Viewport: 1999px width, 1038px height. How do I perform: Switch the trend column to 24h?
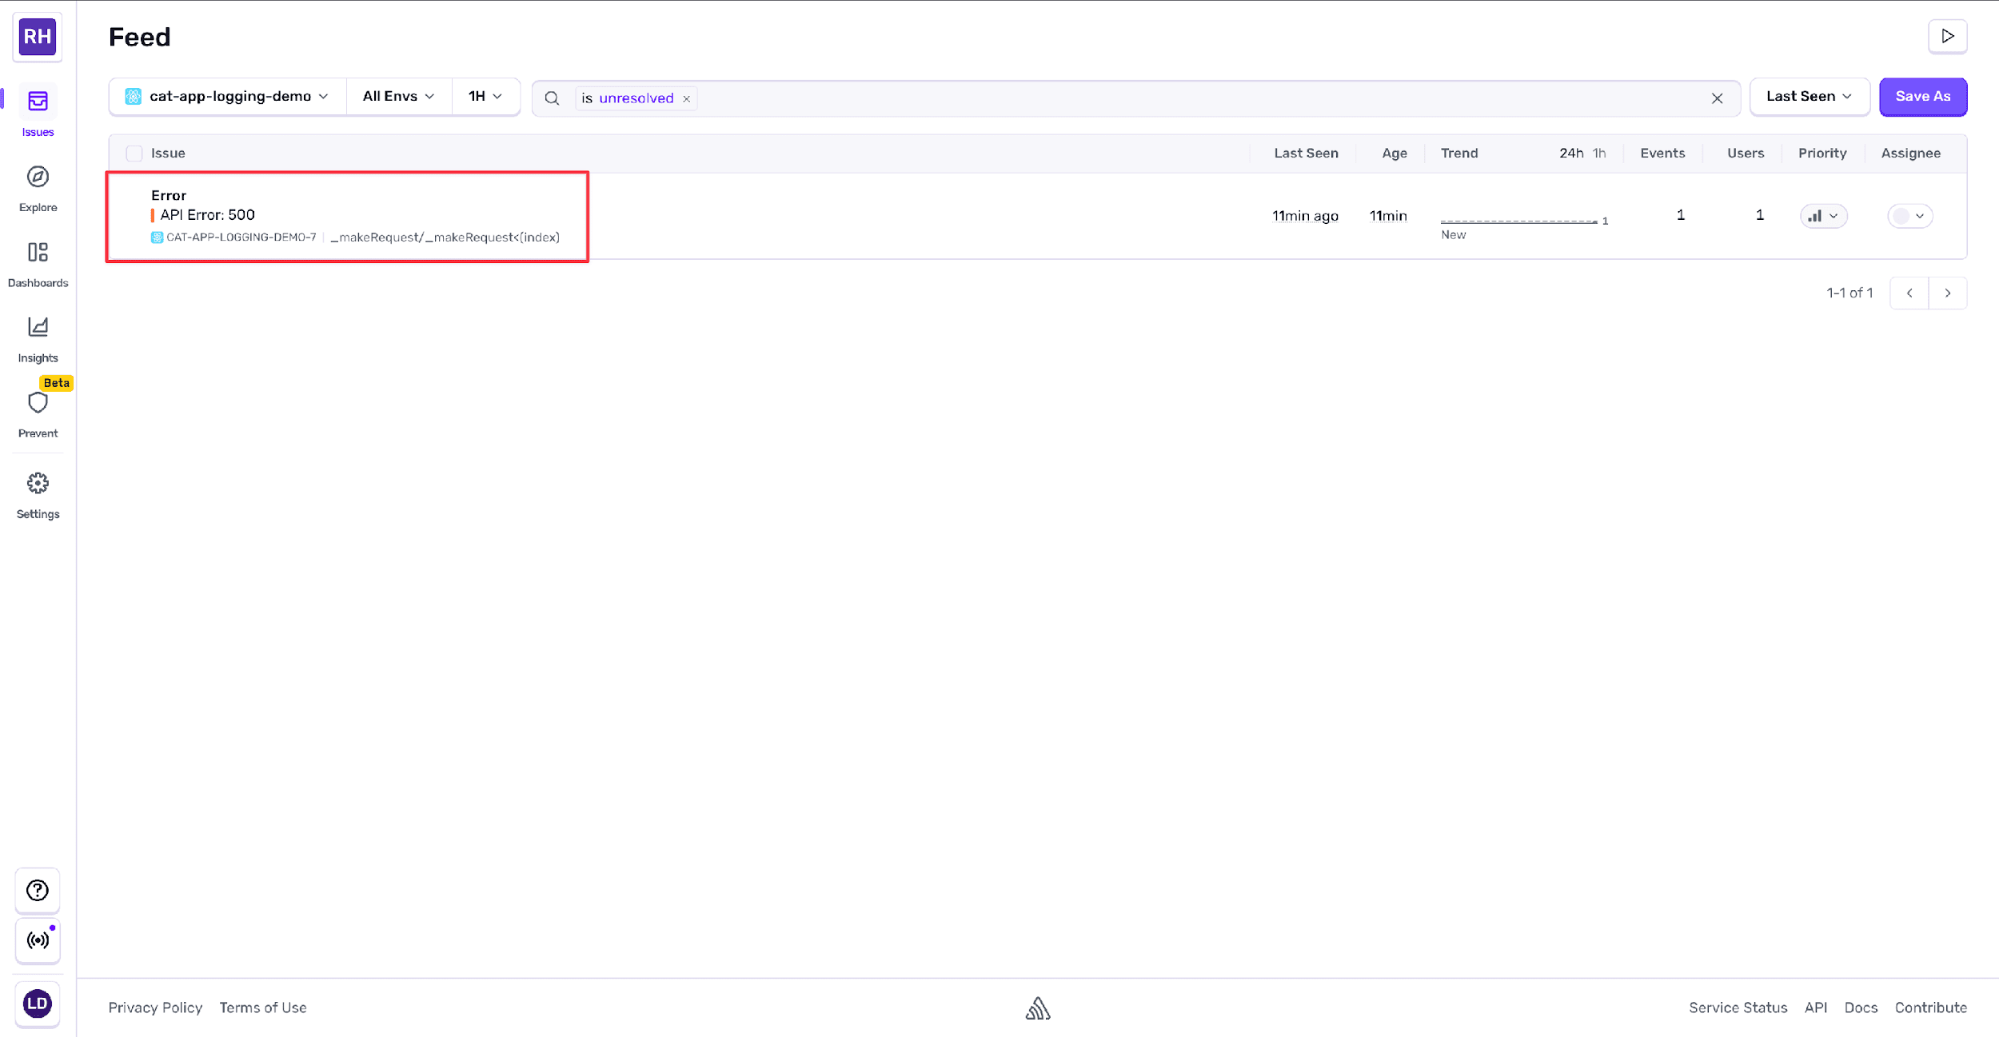tap(1570, 153)
